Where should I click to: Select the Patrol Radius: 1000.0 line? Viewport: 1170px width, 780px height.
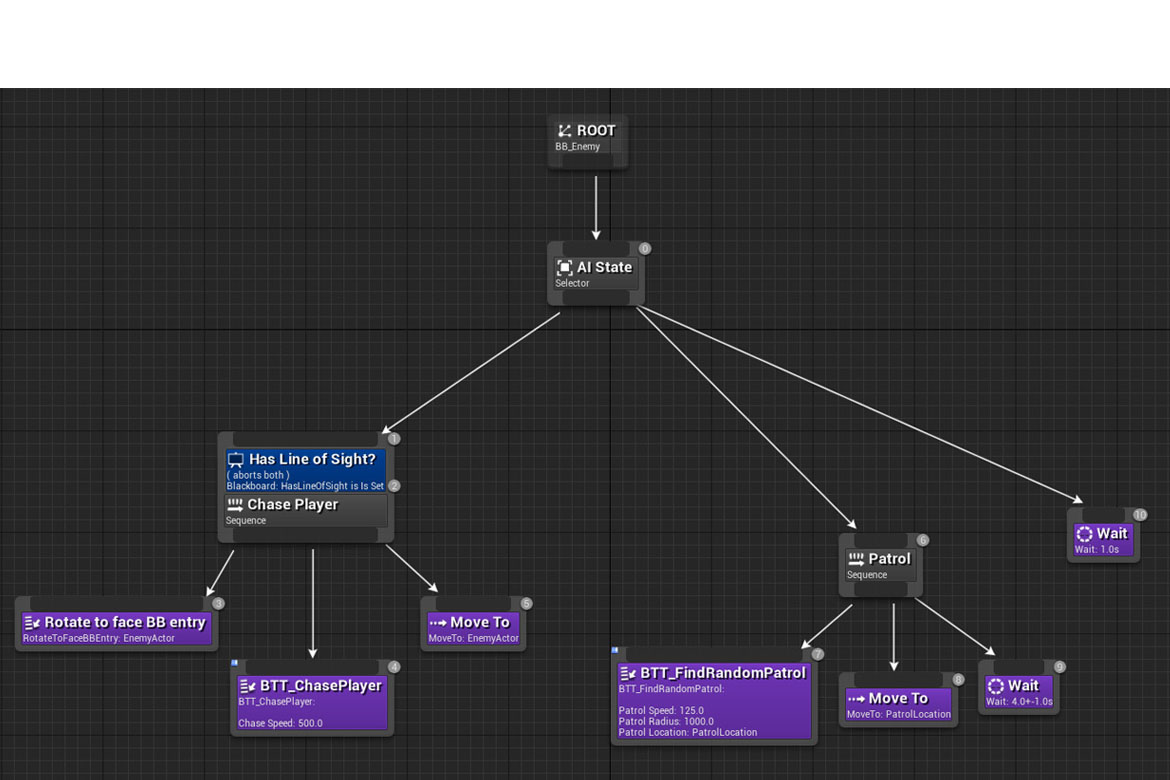click(x=667, y=722)
